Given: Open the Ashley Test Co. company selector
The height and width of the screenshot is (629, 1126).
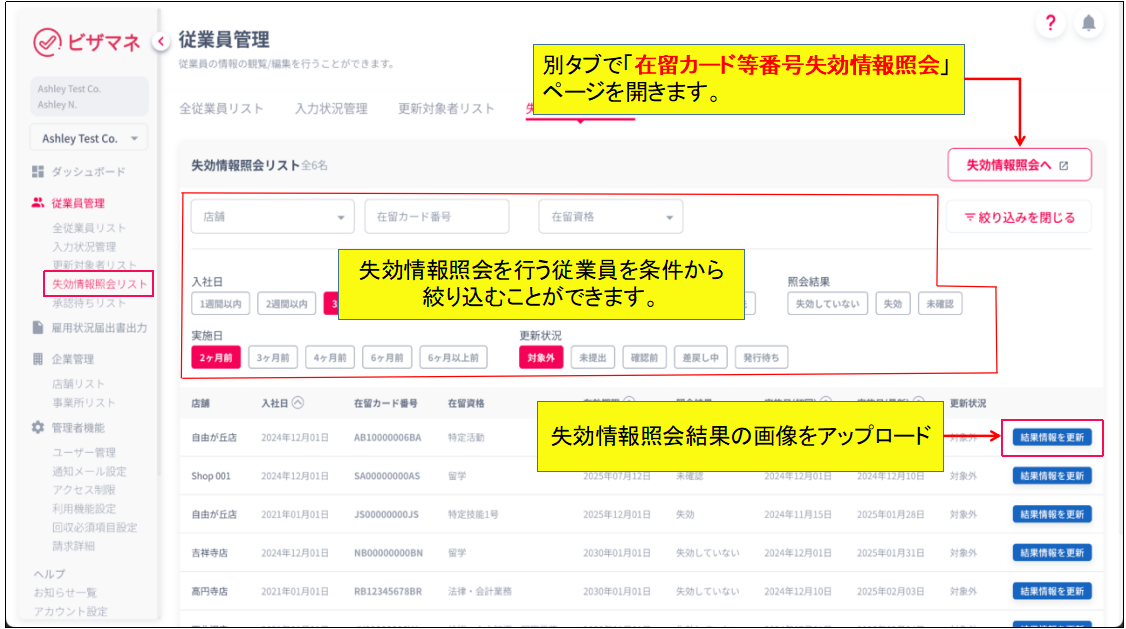Looking at the screenshot, I should coord(89,138).
